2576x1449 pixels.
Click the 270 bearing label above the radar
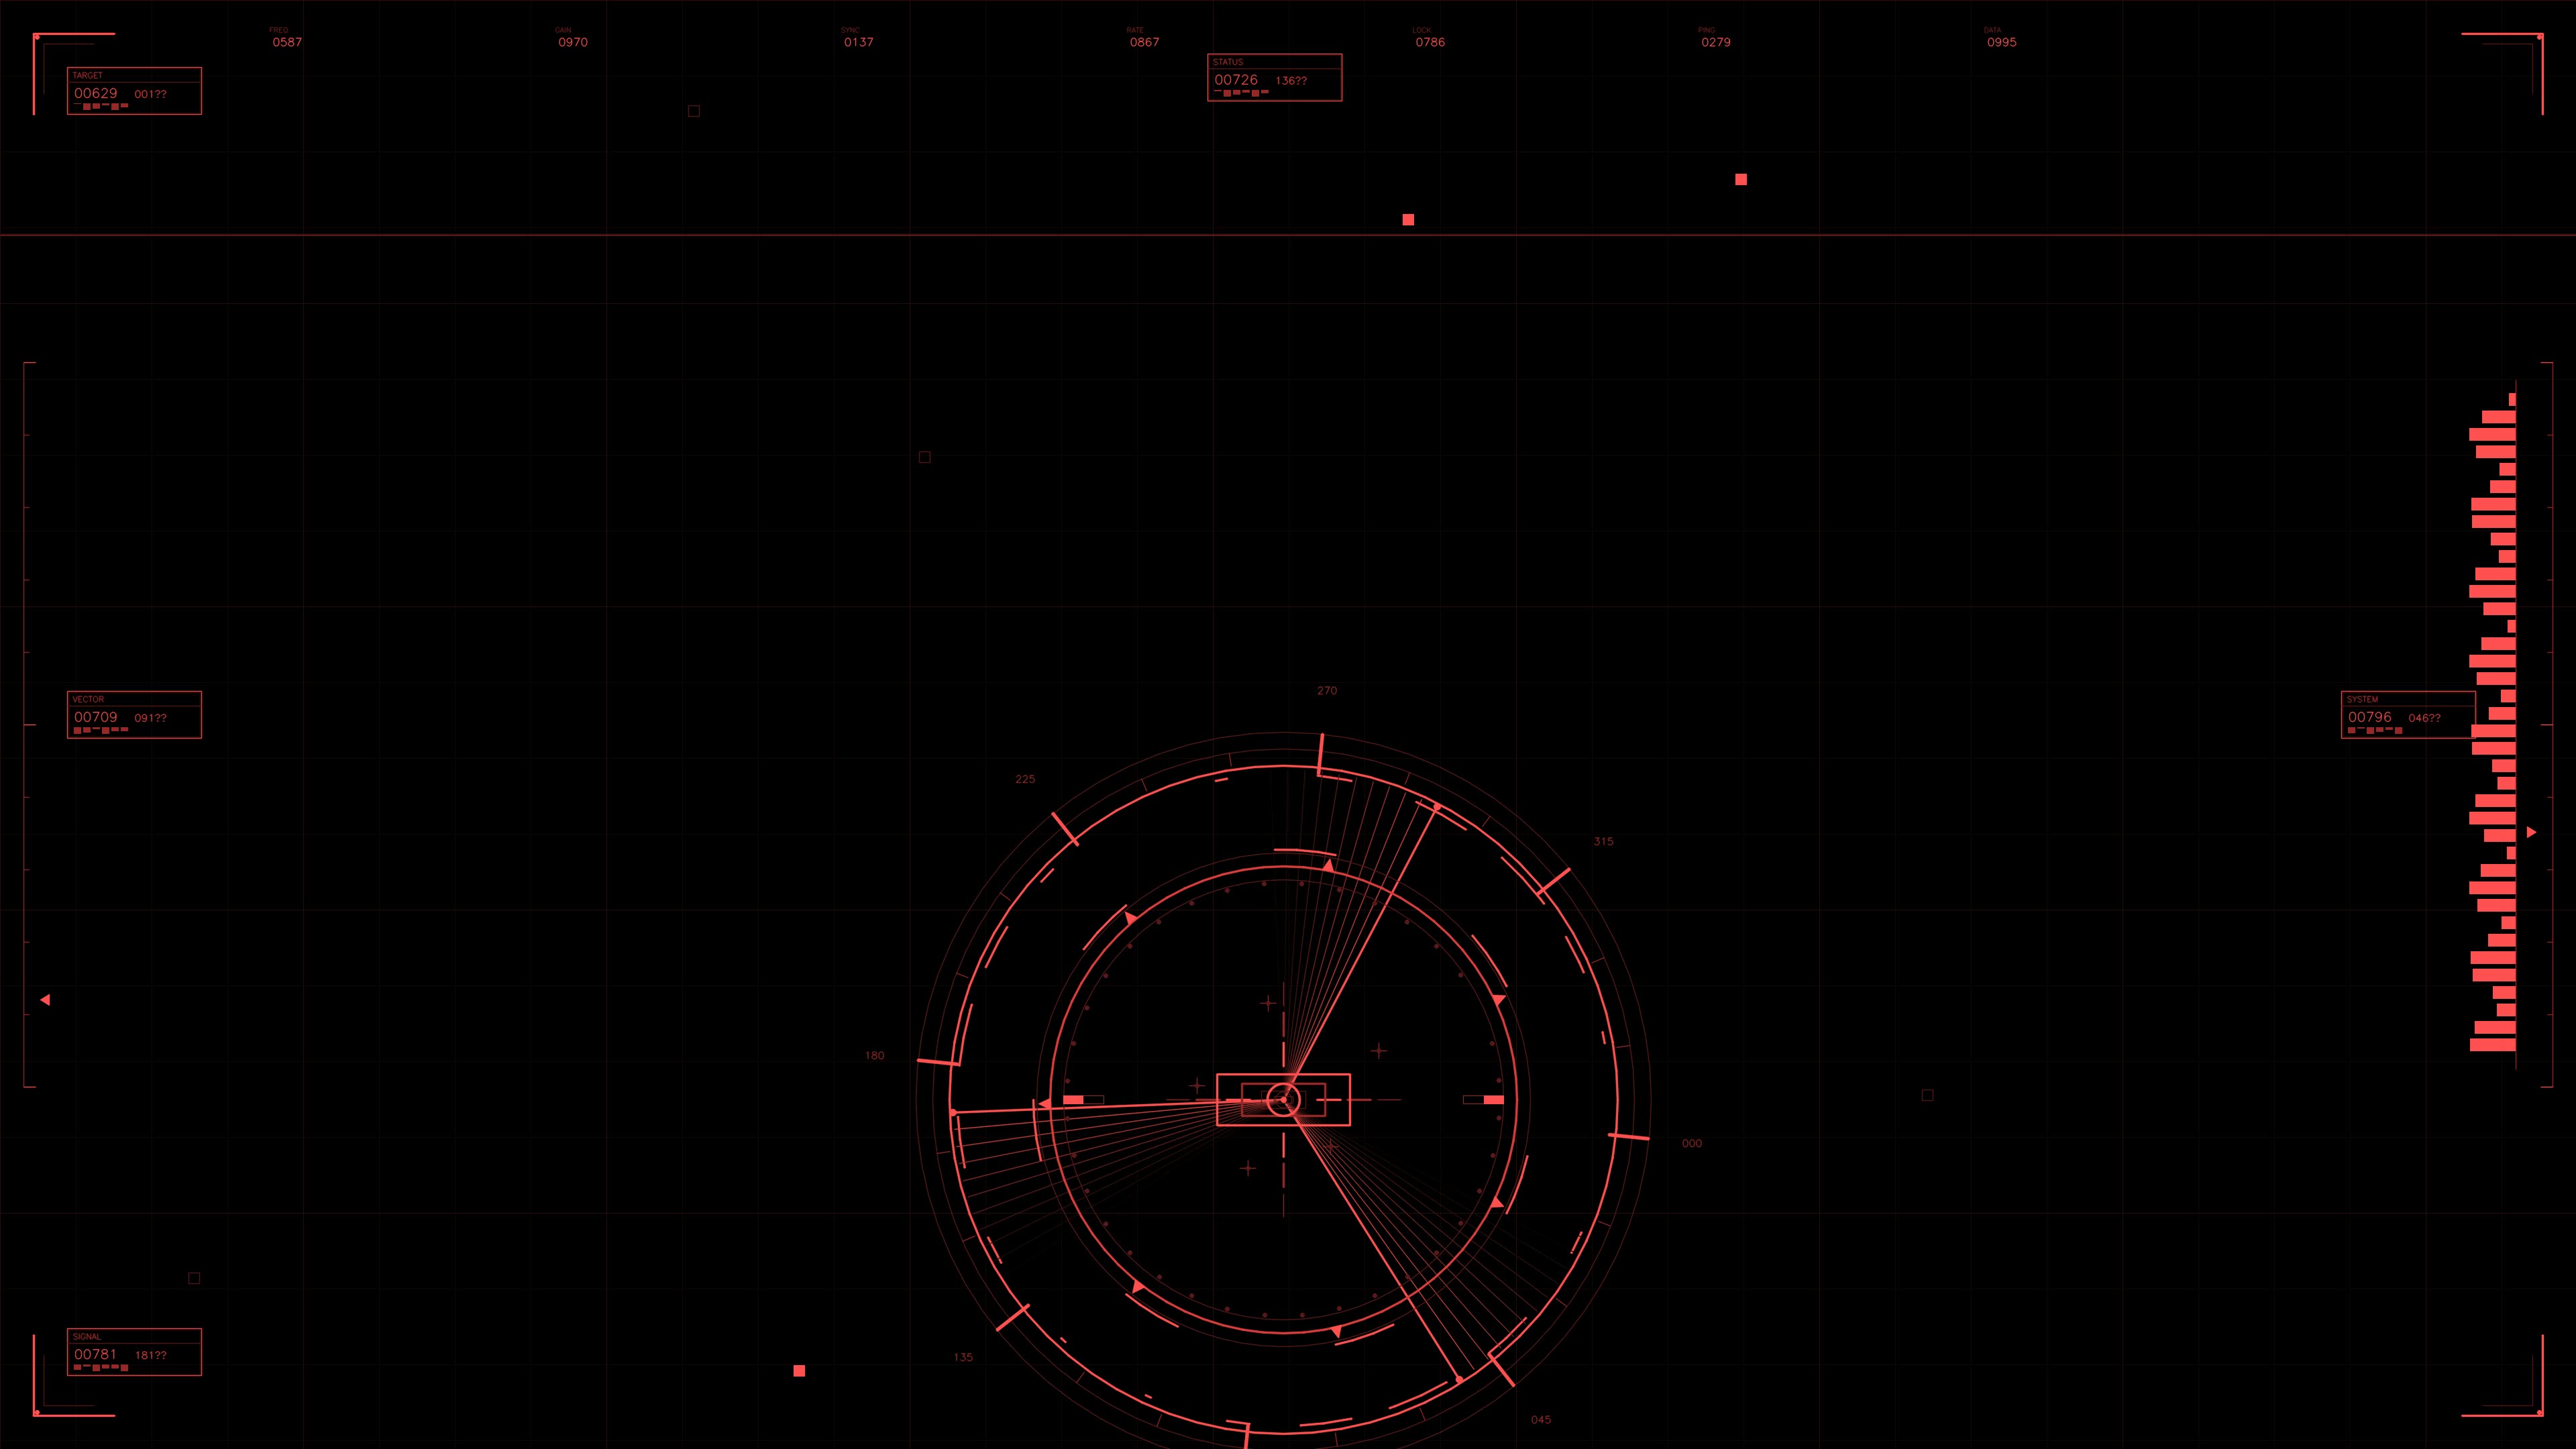tap(1327, 690)
